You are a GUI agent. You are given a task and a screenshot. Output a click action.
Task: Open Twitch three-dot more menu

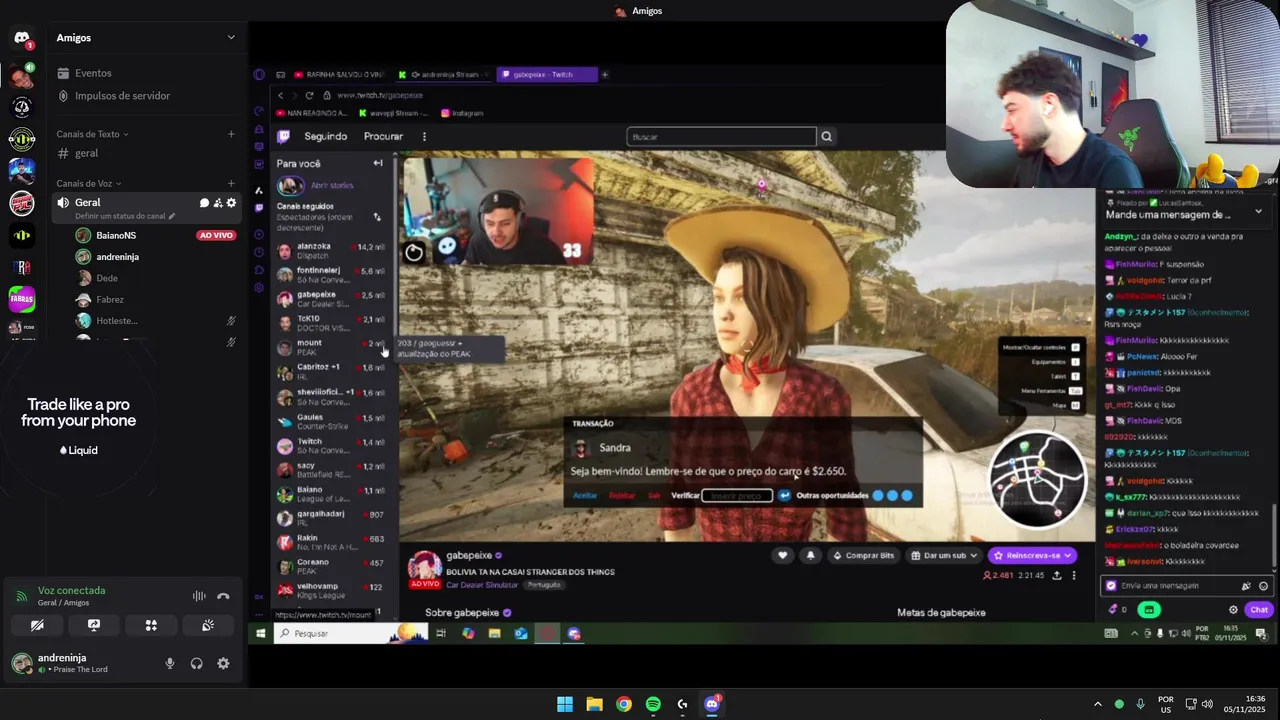[x=424, y=136]
